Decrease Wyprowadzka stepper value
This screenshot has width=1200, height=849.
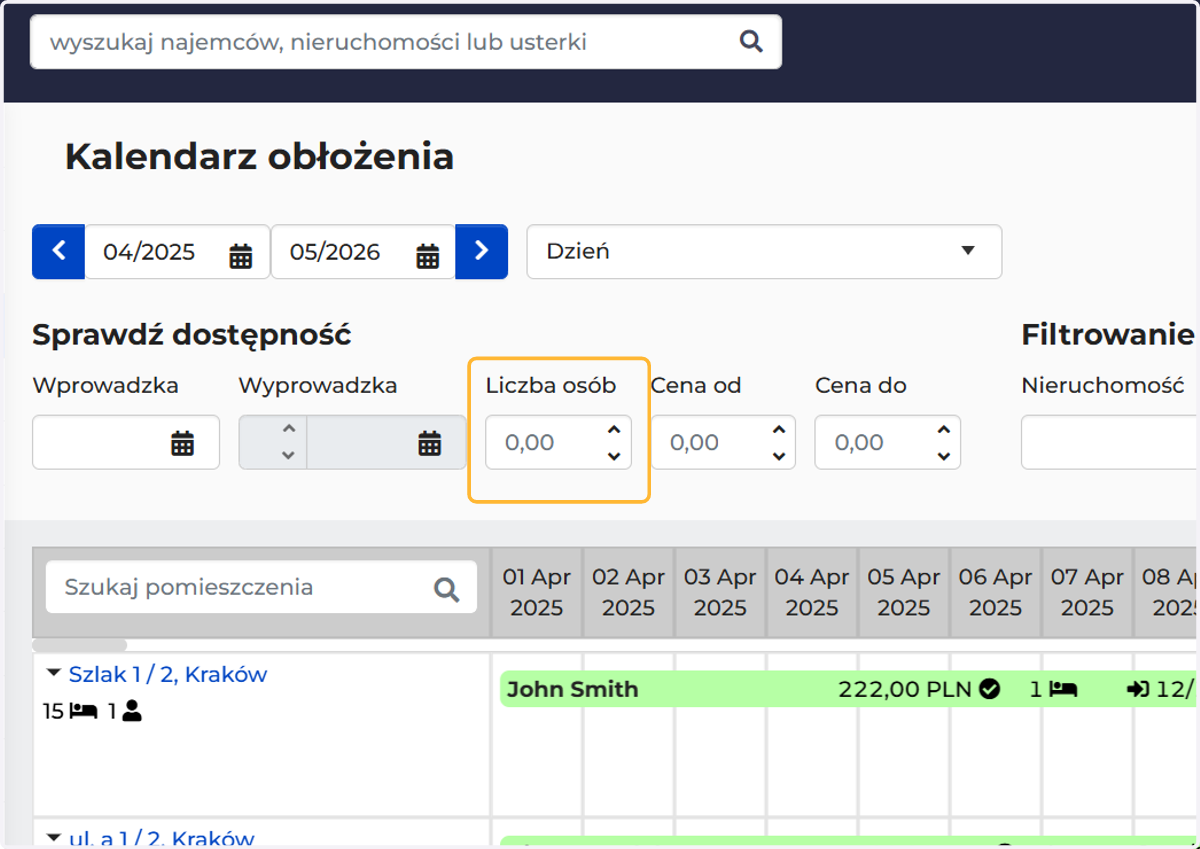coord(288,456)
